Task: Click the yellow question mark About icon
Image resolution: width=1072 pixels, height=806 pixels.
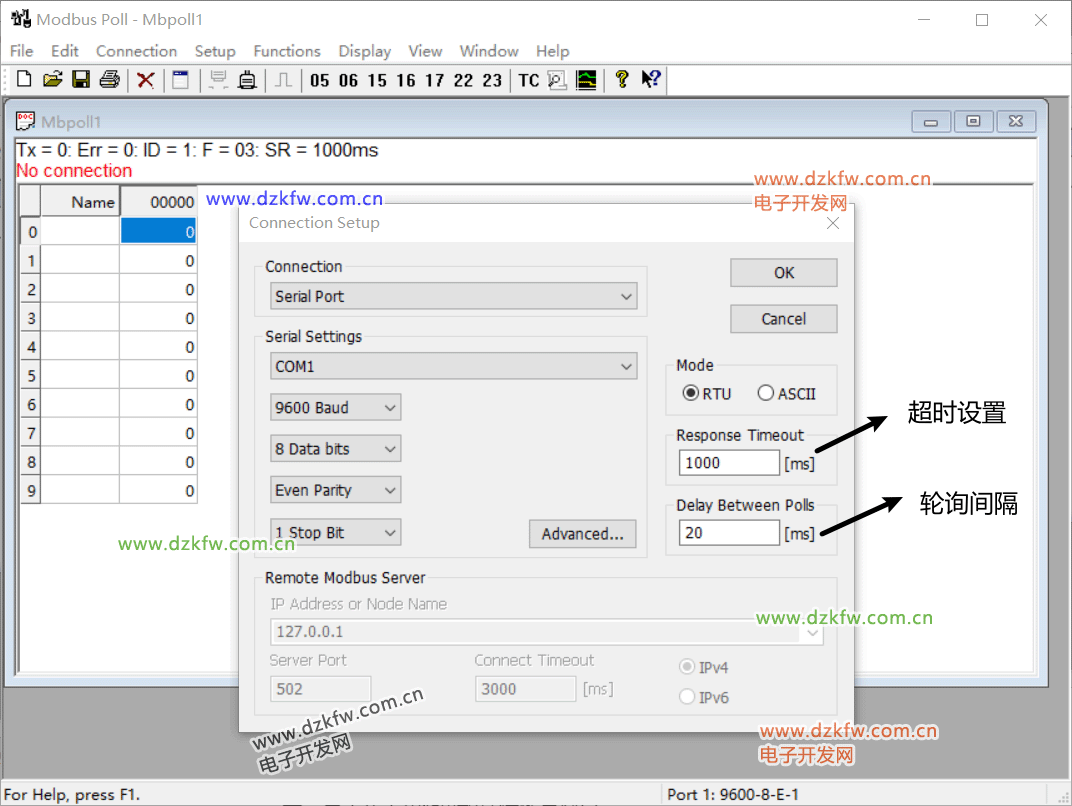Action: (x=621, y=80)
